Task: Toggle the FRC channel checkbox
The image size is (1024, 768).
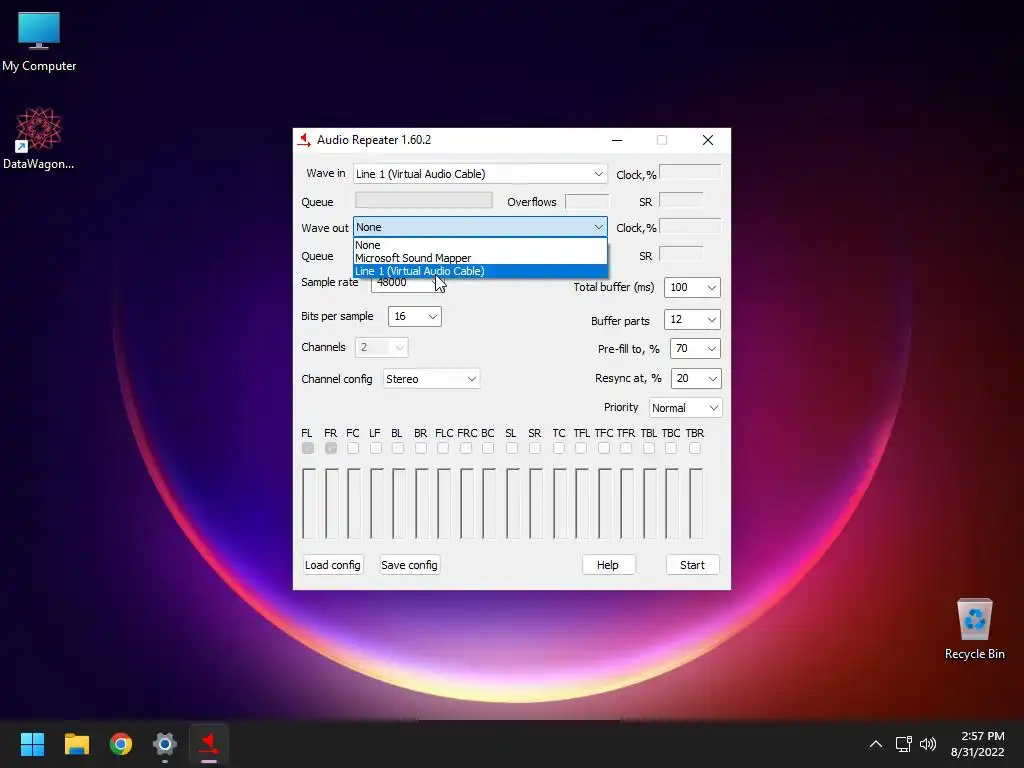Action: [x=466, y=448]
